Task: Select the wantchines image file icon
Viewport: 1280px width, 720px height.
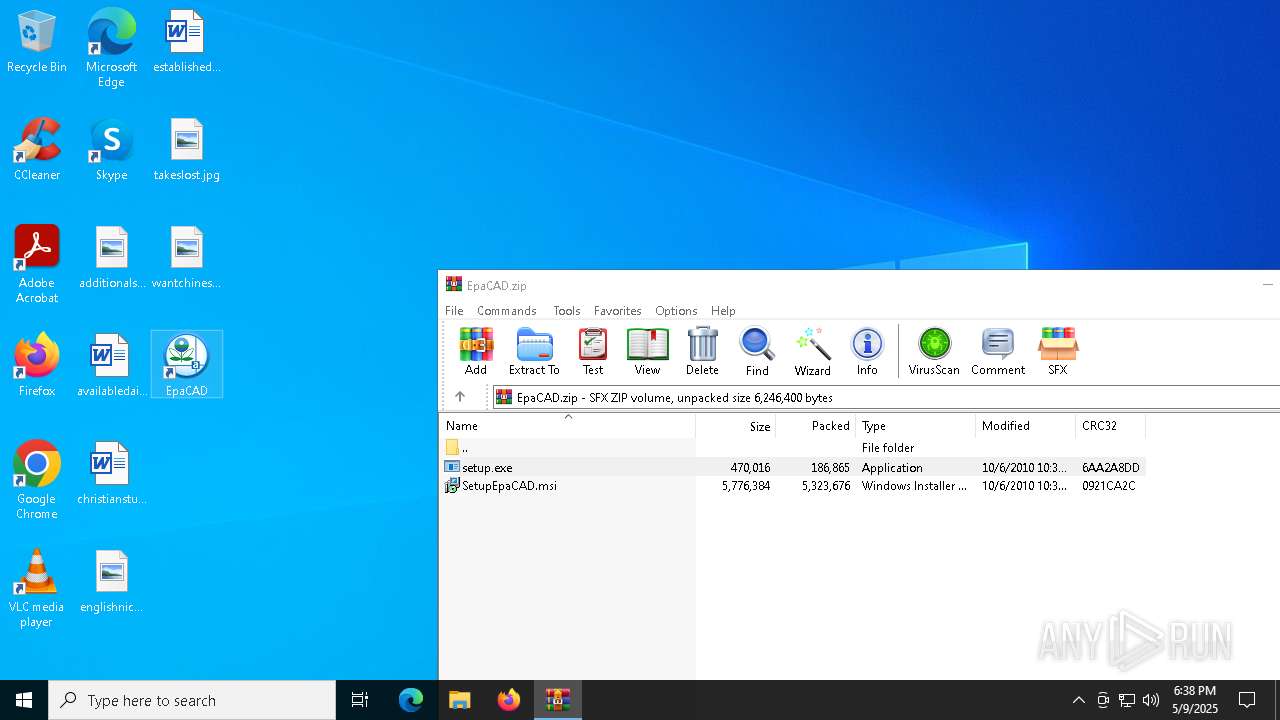Action: click(x=186, y=258)
